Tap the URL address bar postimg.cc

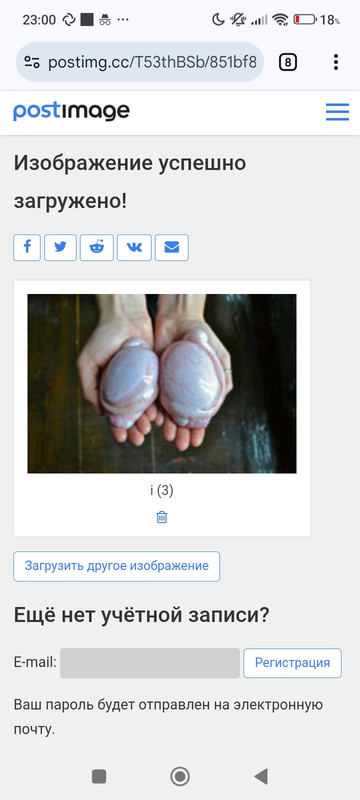coord(152,63)
